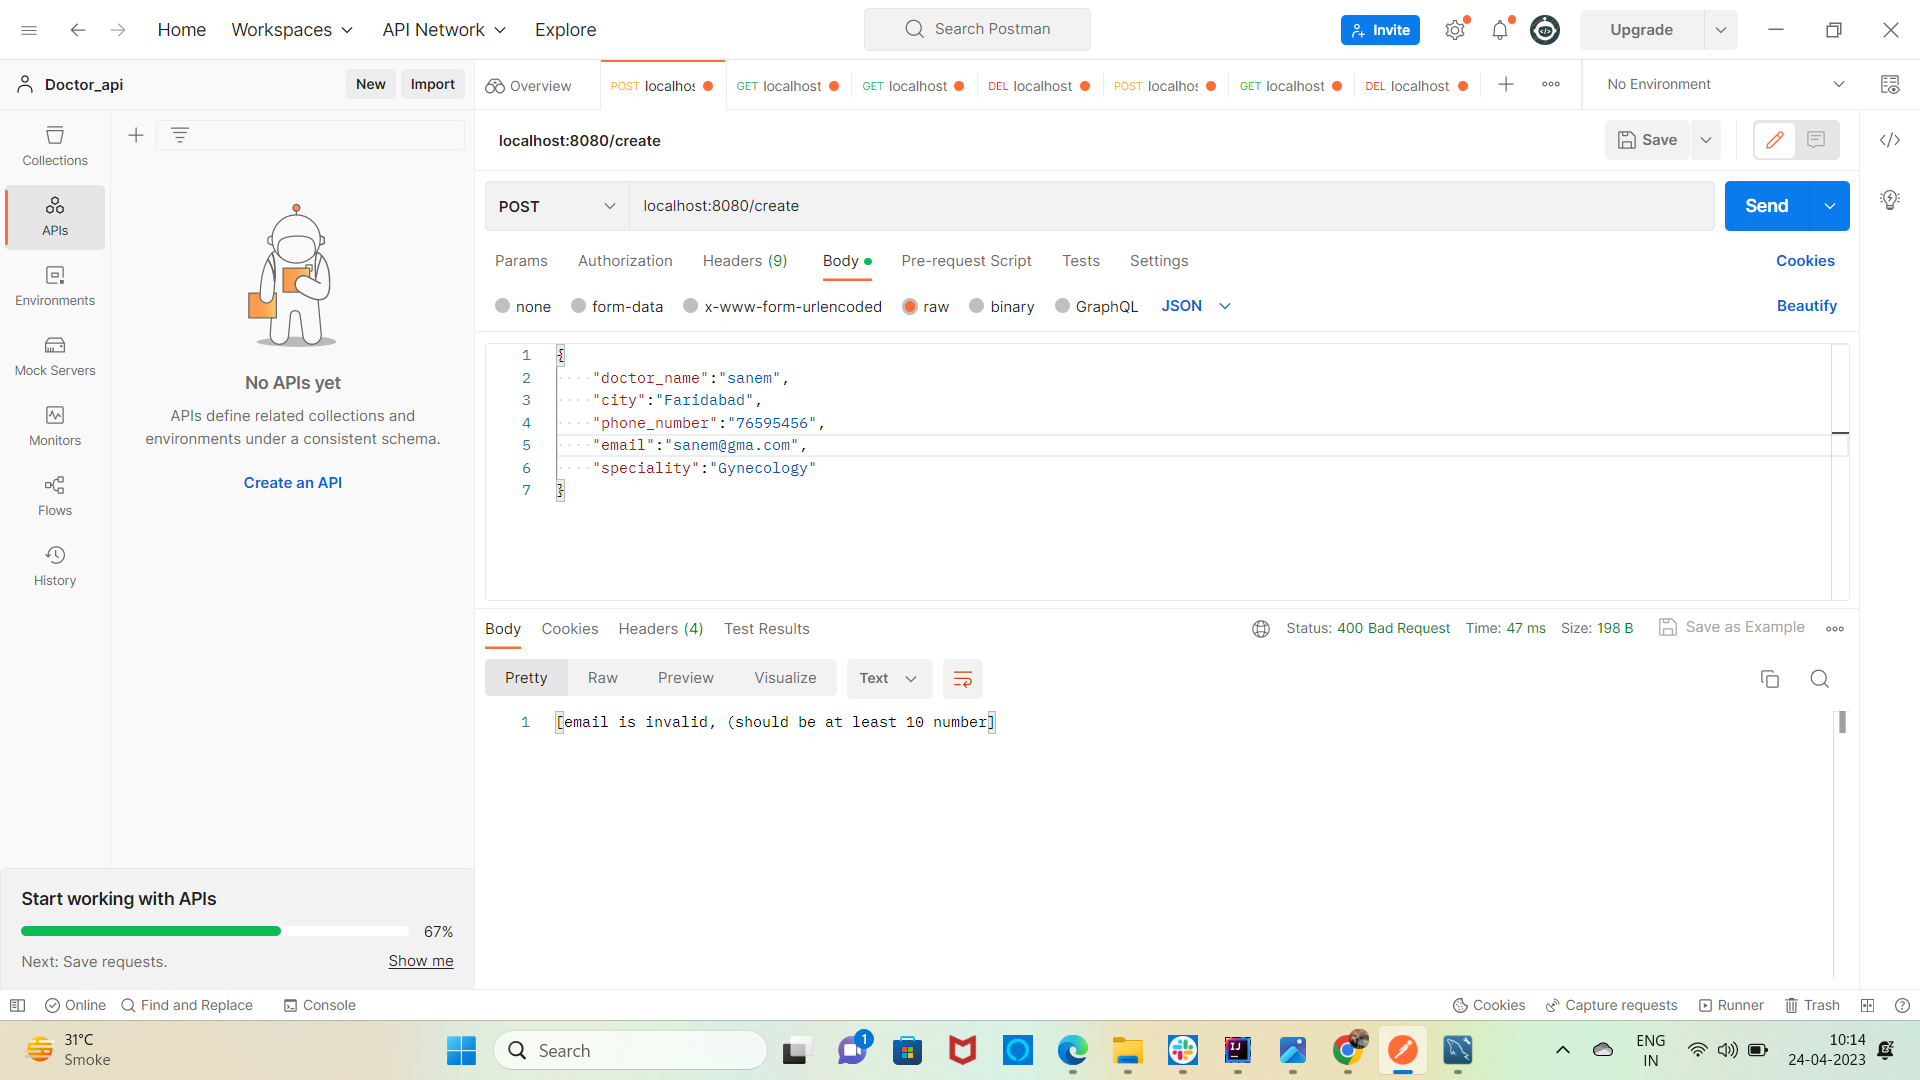Open the comments icon beside Save
Screen dimensions: 1920x1080
pyautogui.click(x=1816, y=140)
